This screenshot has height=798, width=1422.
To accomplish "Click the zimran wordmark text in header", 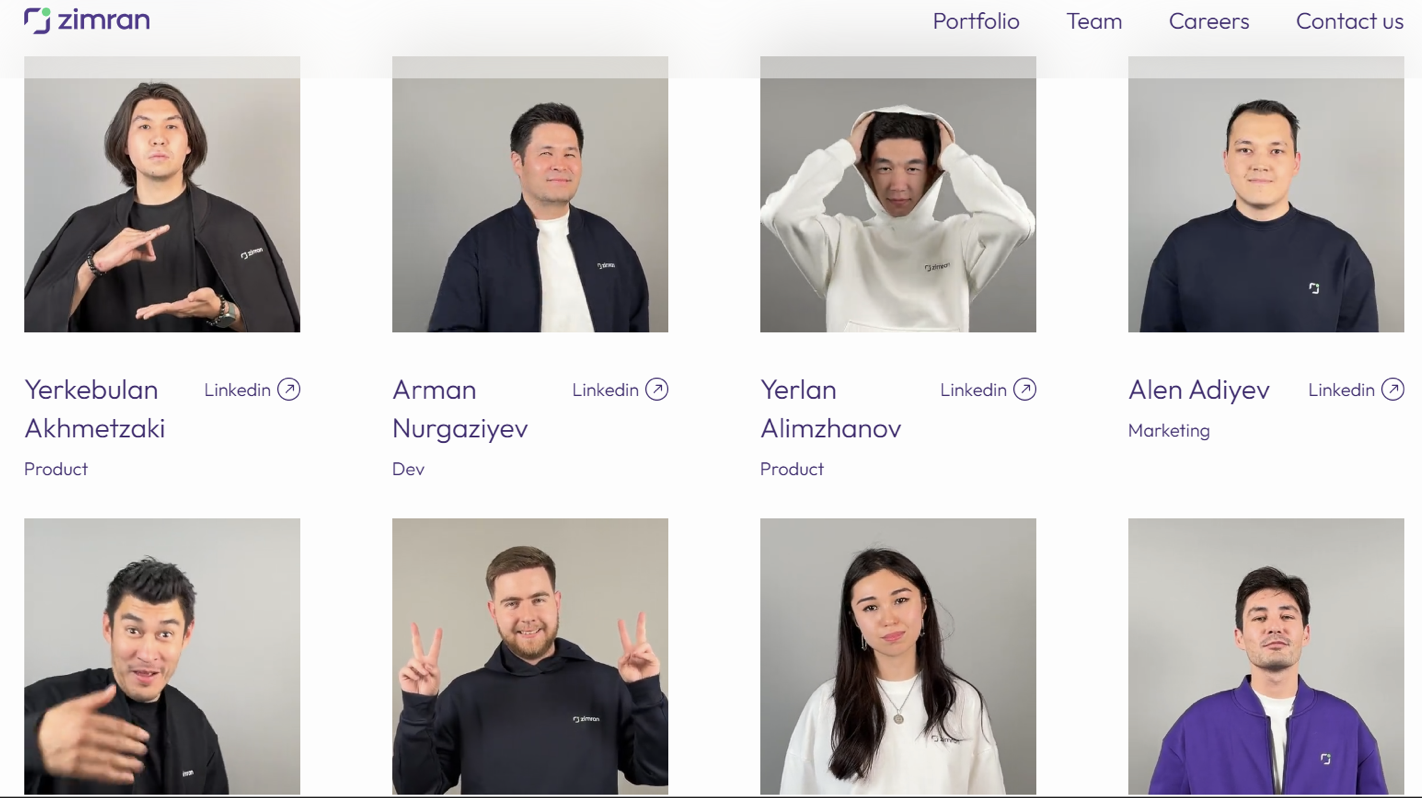I will [104, 20].
